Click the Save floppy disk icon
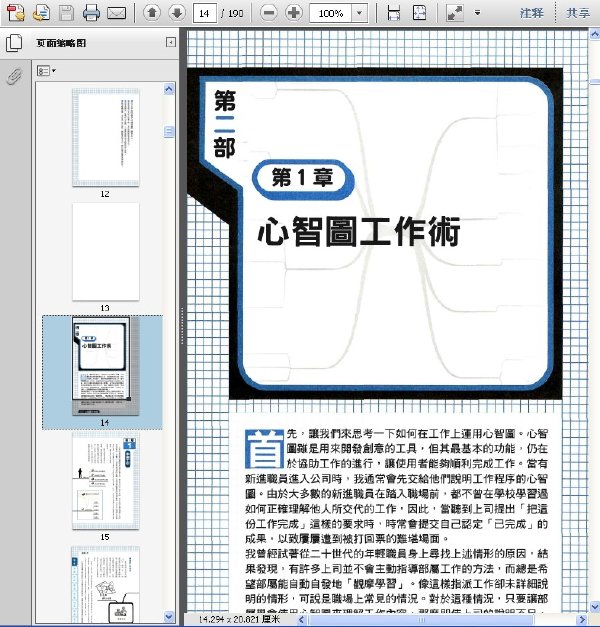 point(66,13)
